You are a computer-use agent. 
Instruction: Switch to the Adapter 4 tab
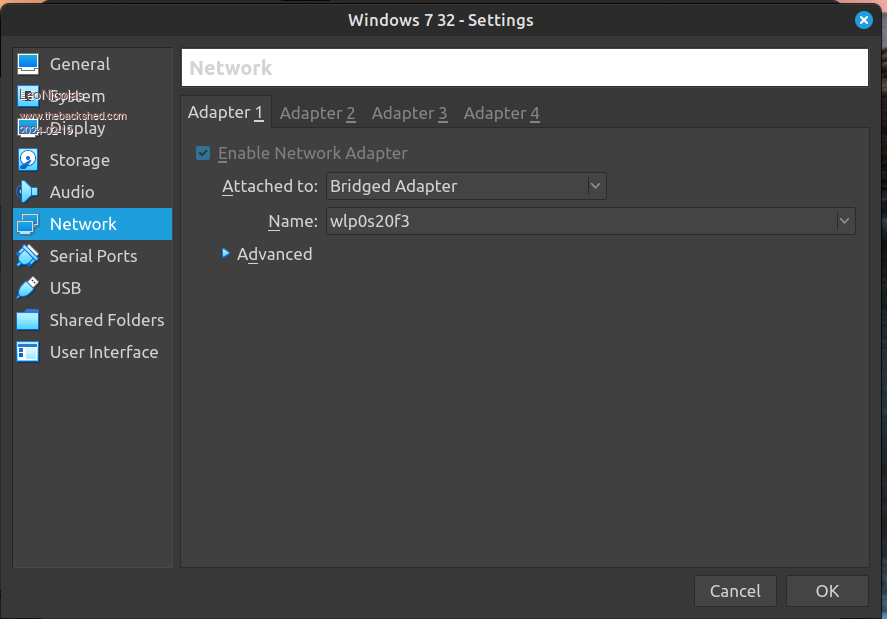(x=501, y=113)
